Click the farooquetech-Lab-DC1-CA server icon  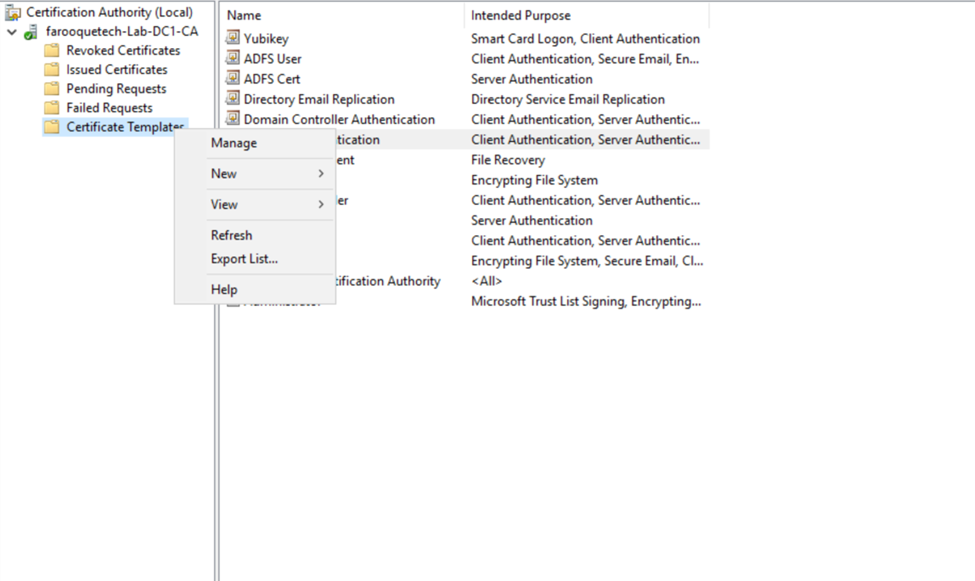click(x=30, y=32)
